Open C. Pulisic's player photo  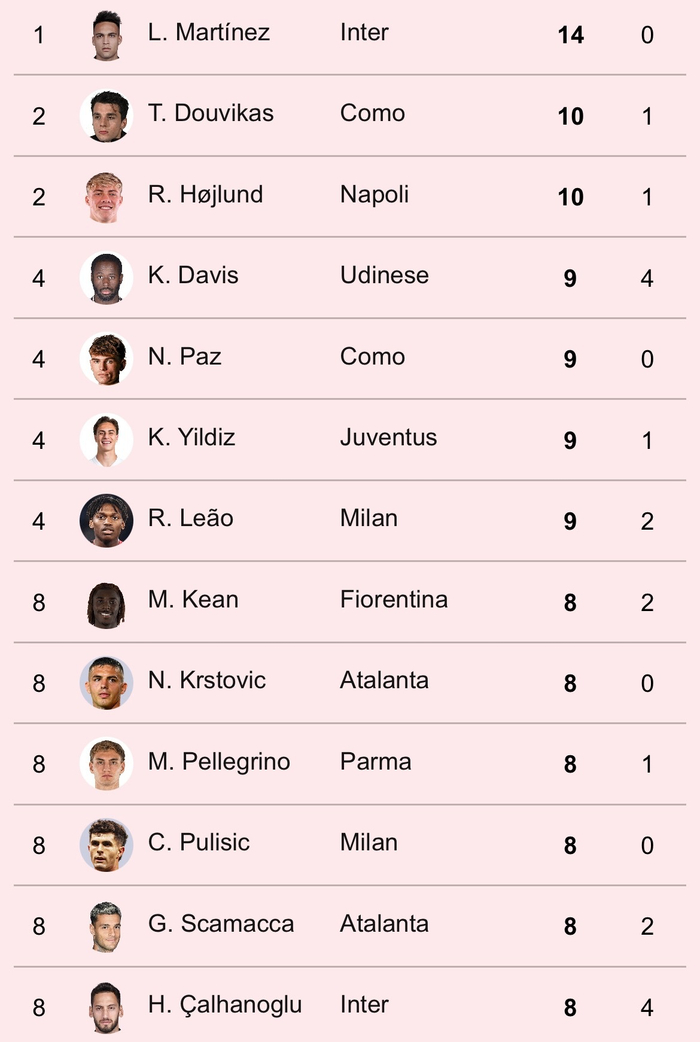(x=106, y=845)
